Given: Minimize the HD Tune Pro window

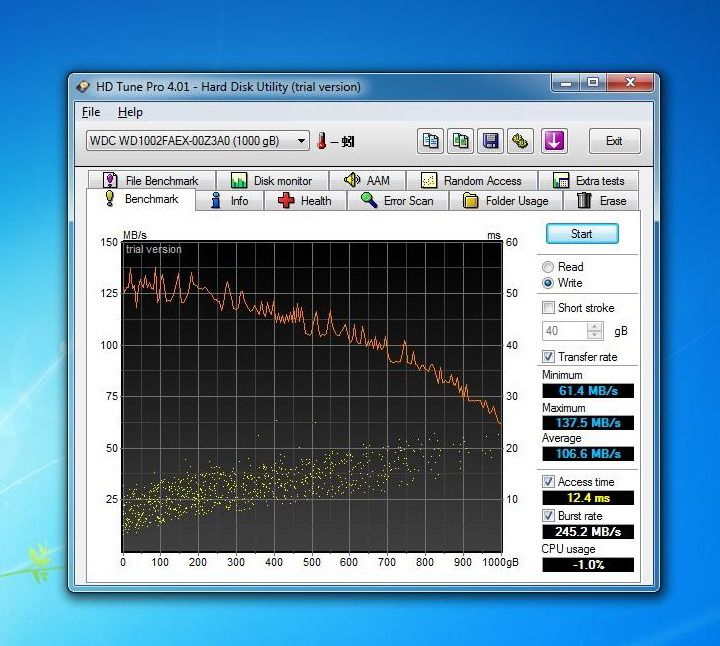Looking at the screenshot, I should 566,83.
